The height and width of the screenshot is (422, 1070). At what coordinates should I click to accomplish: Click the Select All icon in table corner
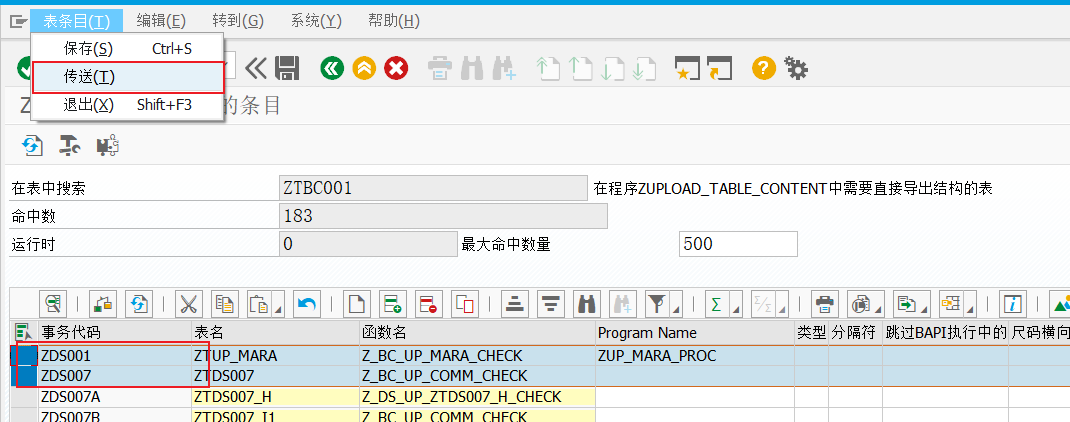coord(23,333)
